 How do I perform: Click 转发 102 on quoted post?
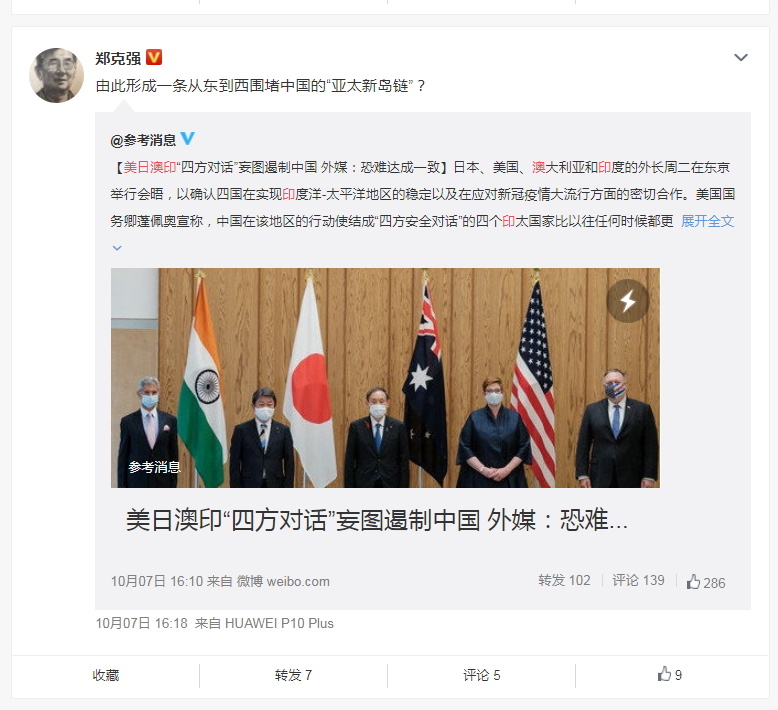click(x=564, y=581)
